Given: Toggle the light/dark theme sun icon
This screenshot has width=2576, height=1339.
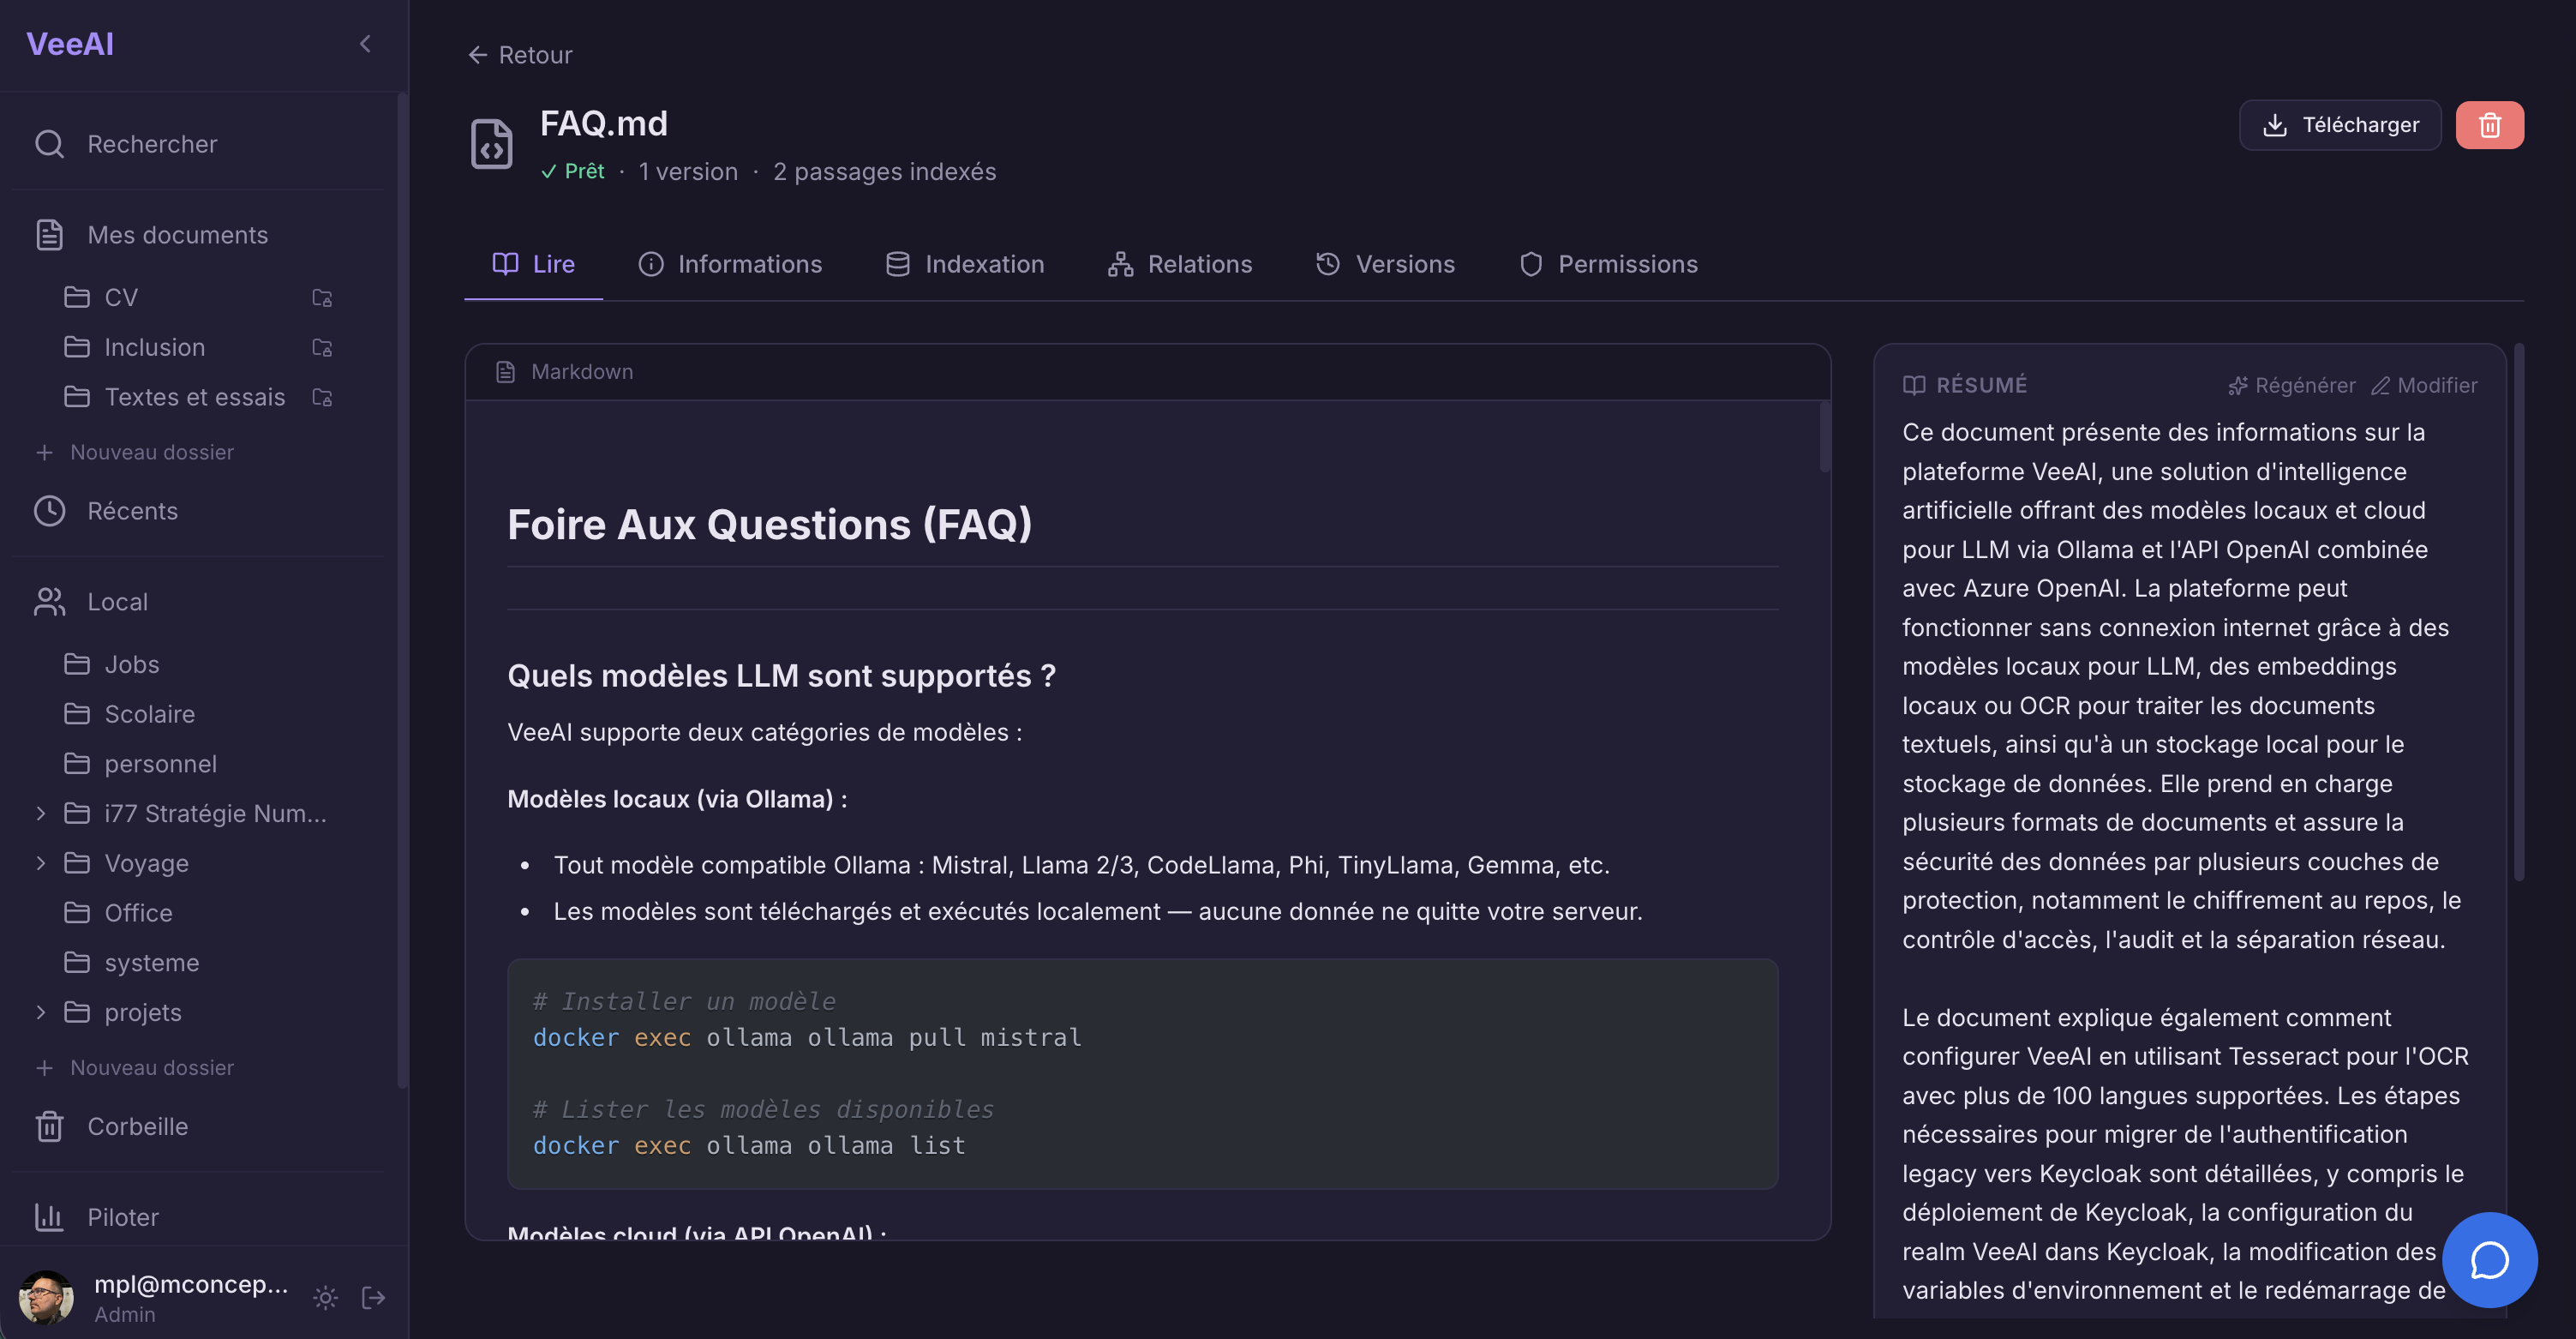Looking at the screenshot, I should (x=325, y=1297).
